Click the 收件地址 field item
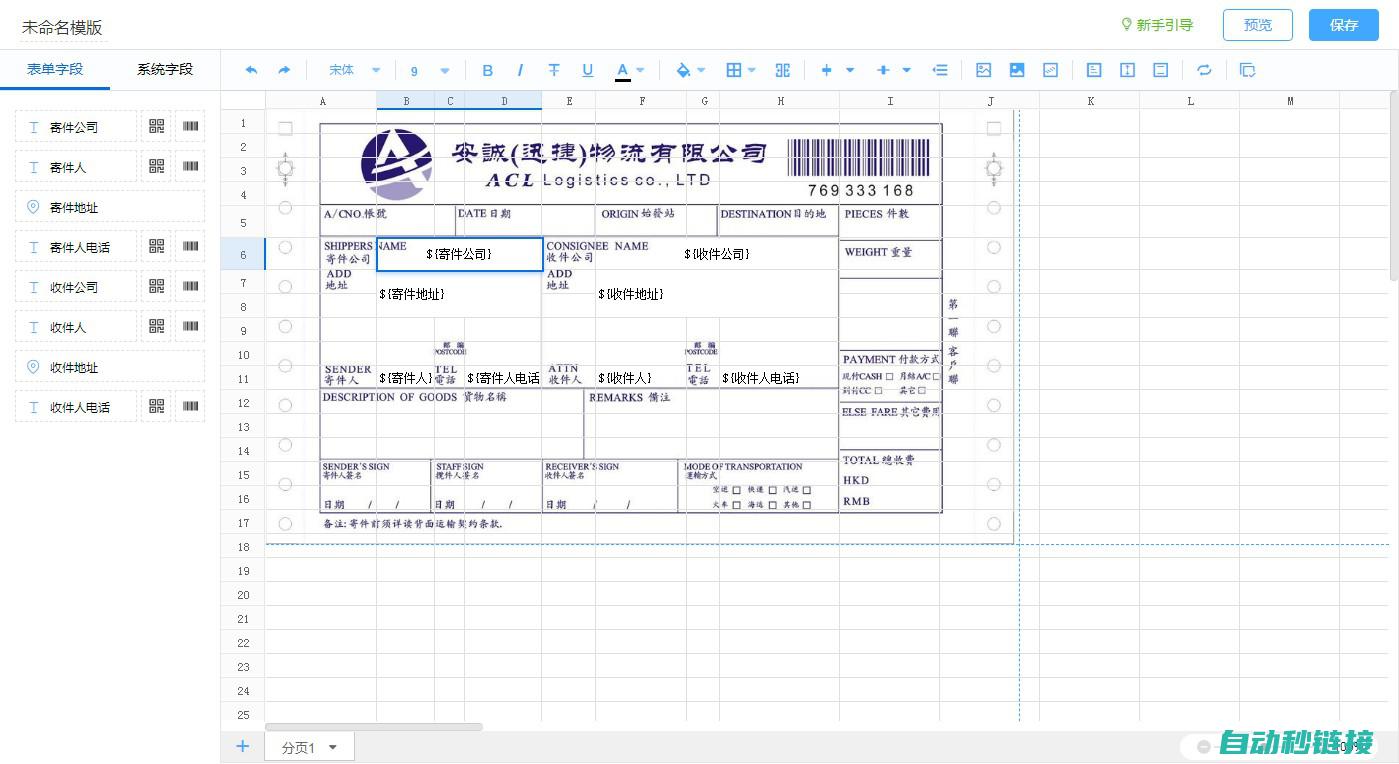Image resolution: width=1399 pixels, height=764 pixels. pyautogui.click(x=110, y=366)
